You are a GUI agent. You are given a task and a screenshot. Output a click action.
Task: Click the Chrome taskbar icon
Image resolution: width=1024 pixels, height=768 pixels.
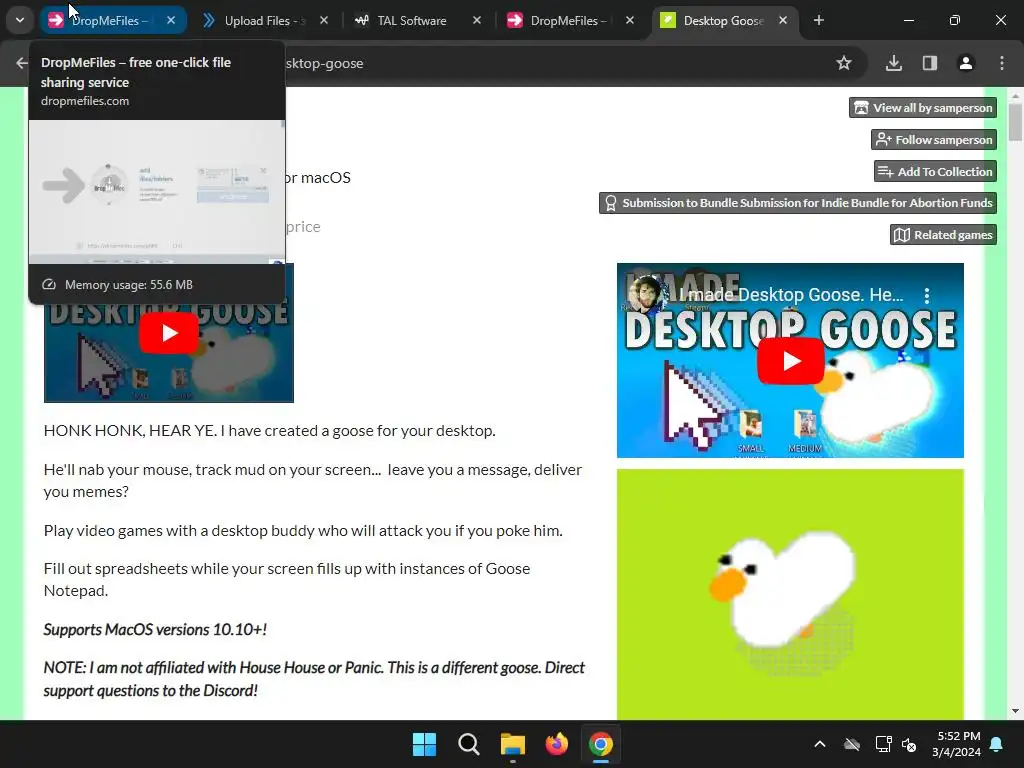(601, 744)
